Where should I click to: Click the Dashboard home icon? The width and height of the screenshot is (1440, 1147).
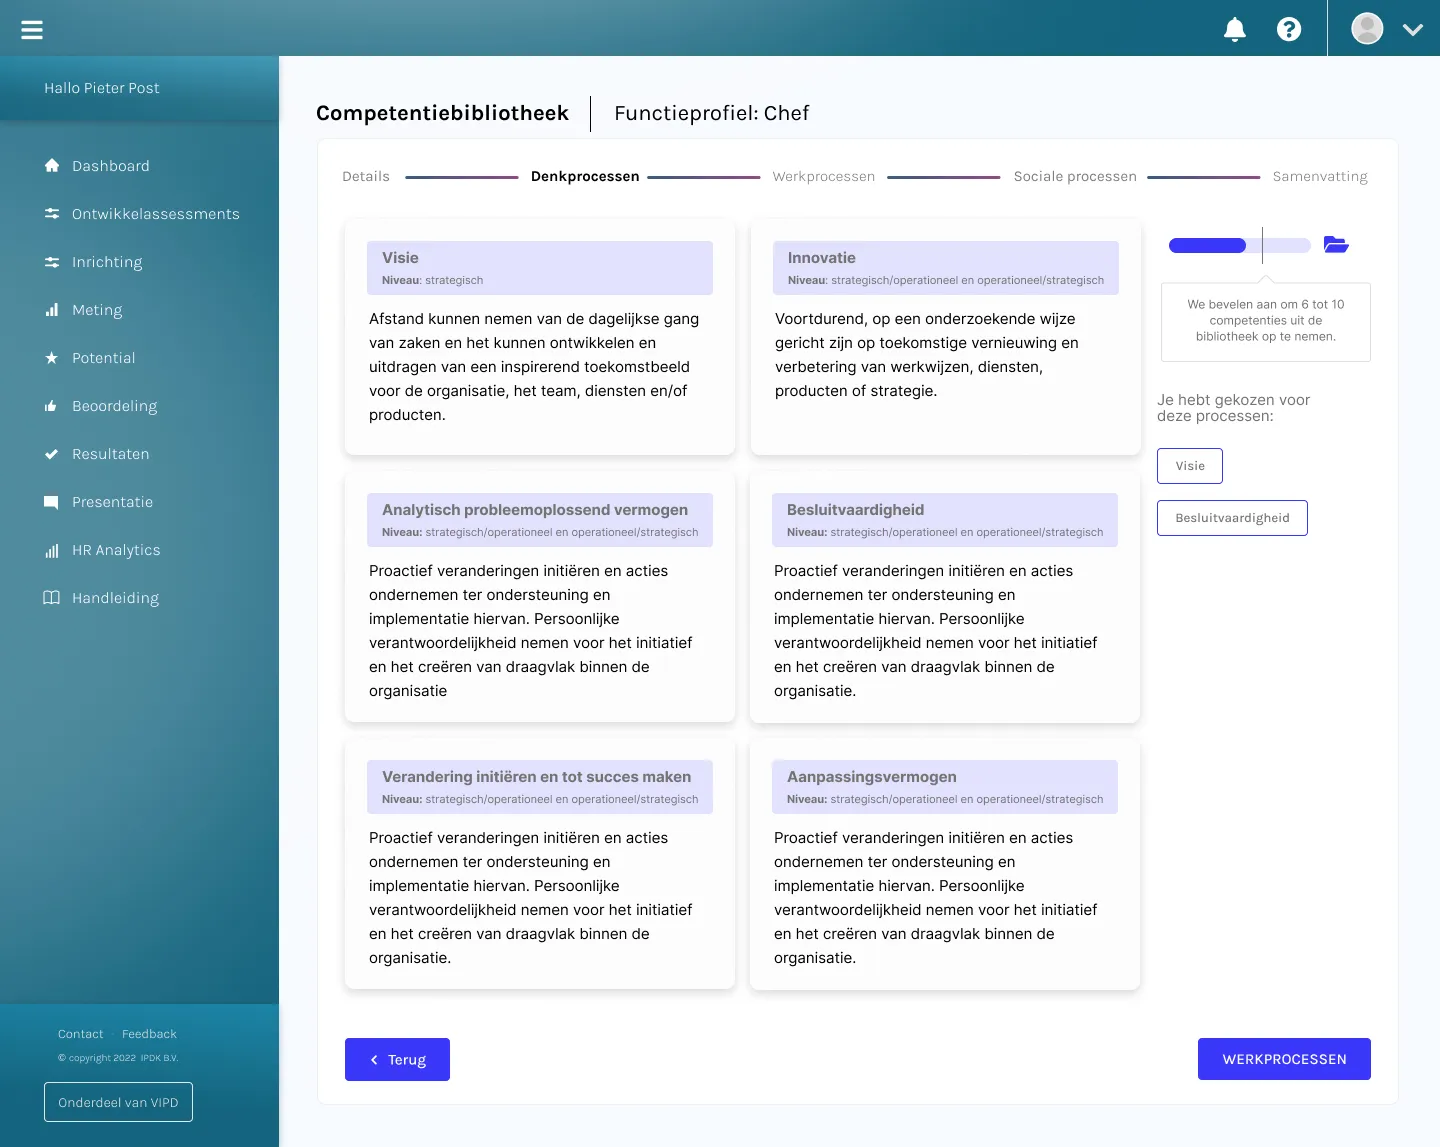(52, 166)
